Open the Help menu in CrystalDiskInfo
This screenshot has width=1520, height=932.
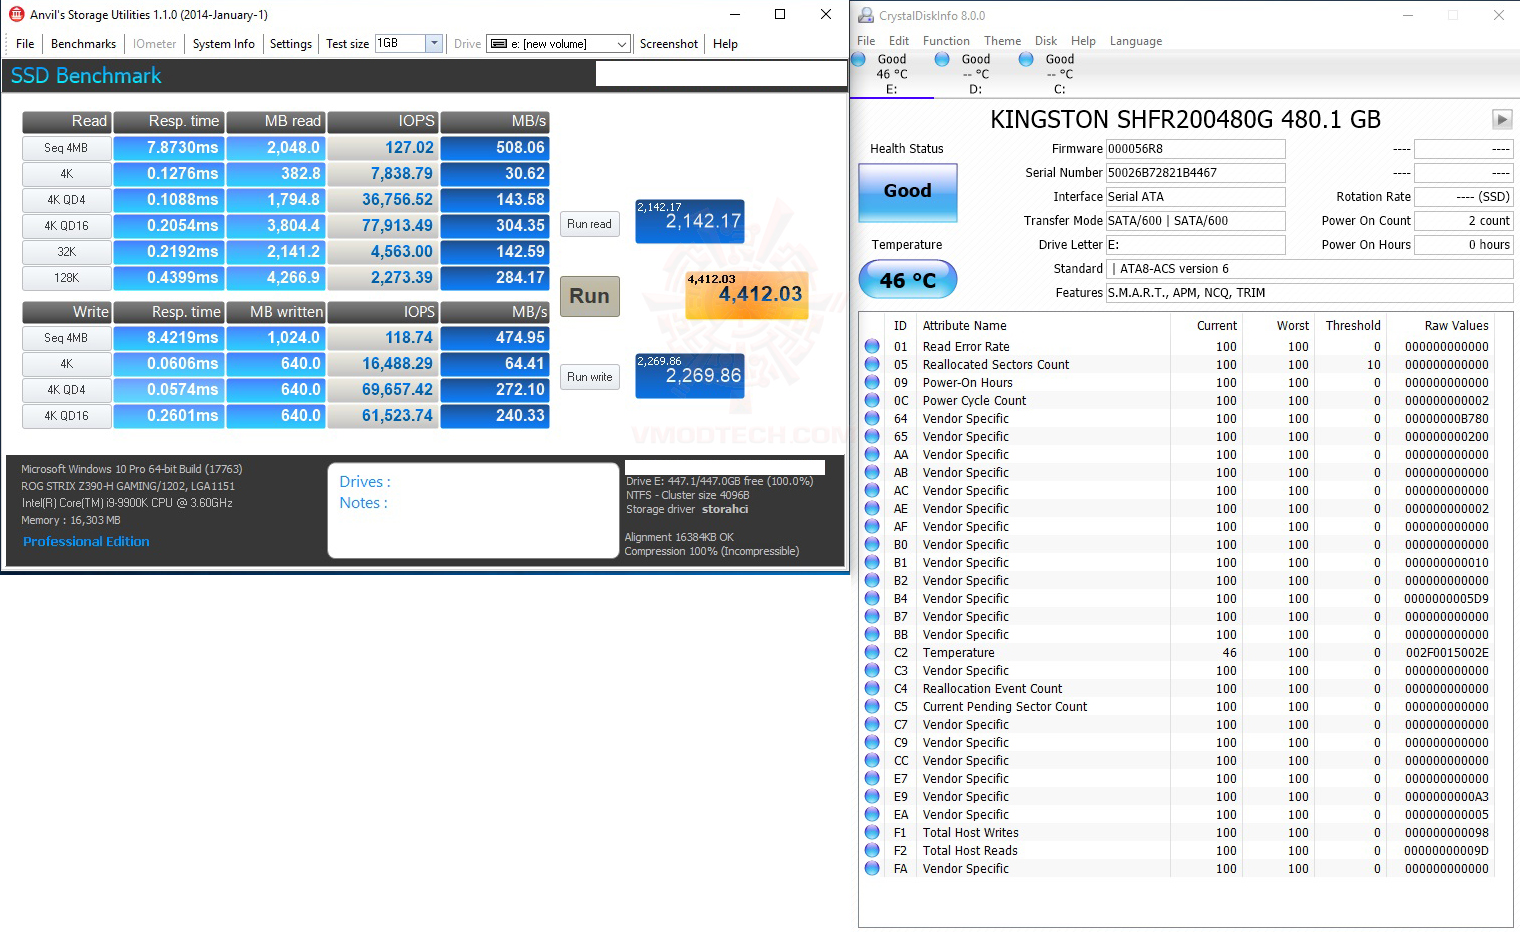1083,41
